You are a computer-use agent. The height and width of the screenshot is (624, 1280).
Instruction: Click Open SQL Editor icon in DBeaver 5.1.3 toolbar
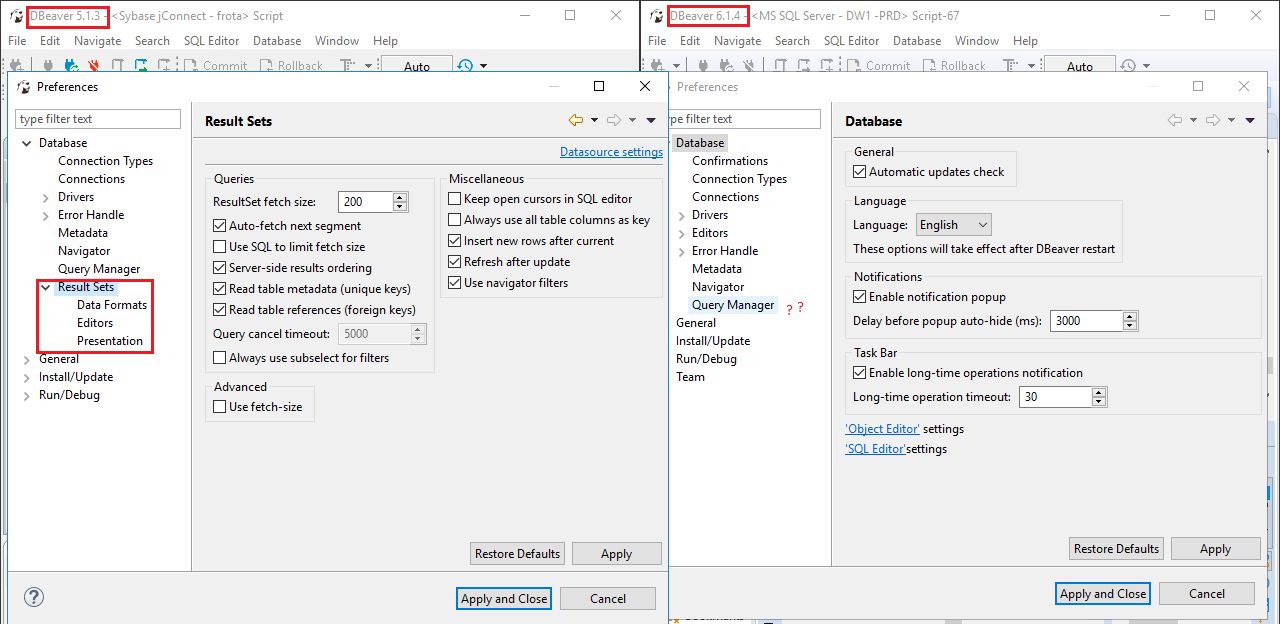coord(117,65)
